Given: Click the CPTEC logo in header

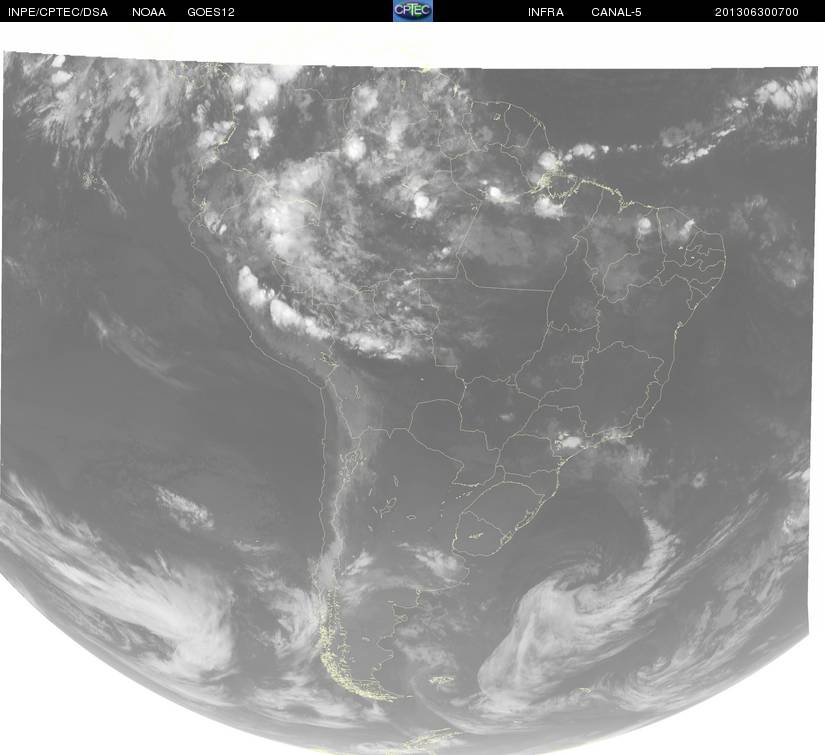Looking at the screenshot, I should click(413, 11).
